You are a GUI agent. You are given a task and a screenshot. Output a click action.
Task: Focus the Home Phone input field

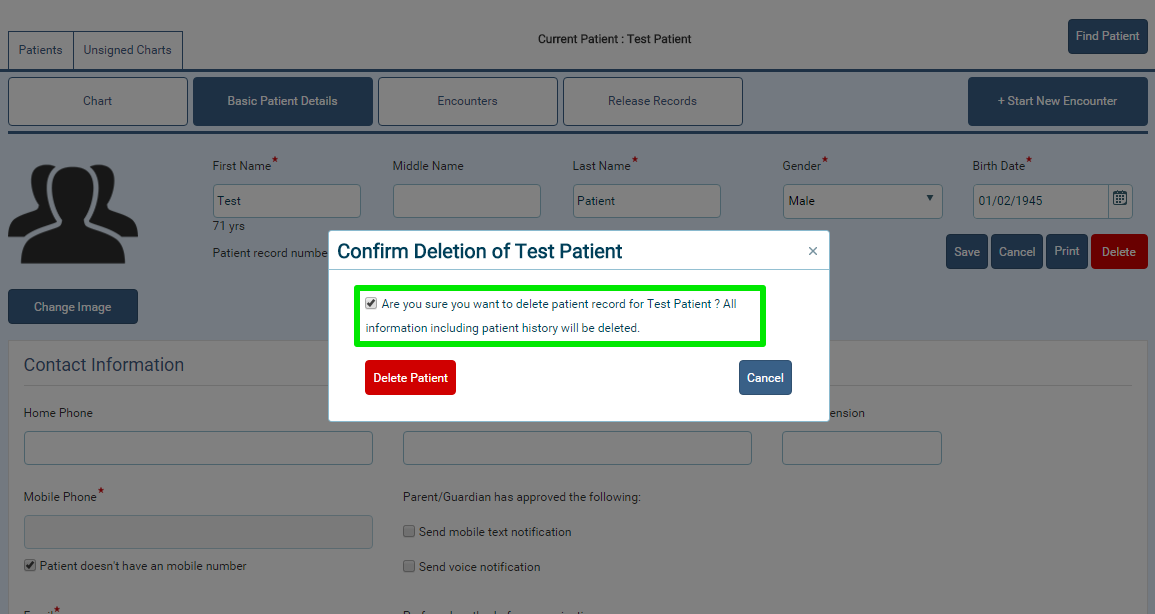(x=198, y=448)
